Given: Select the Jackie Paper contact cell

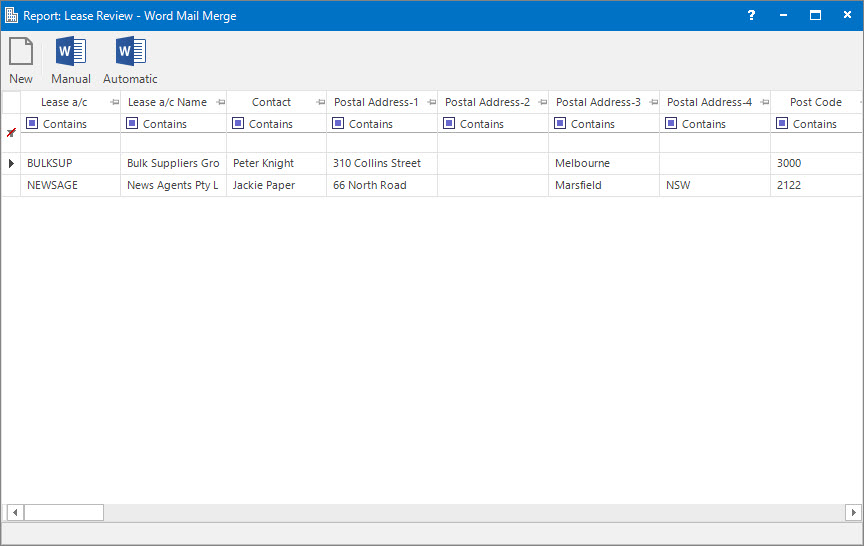Looking at the screenshot, I should [277, 186].
